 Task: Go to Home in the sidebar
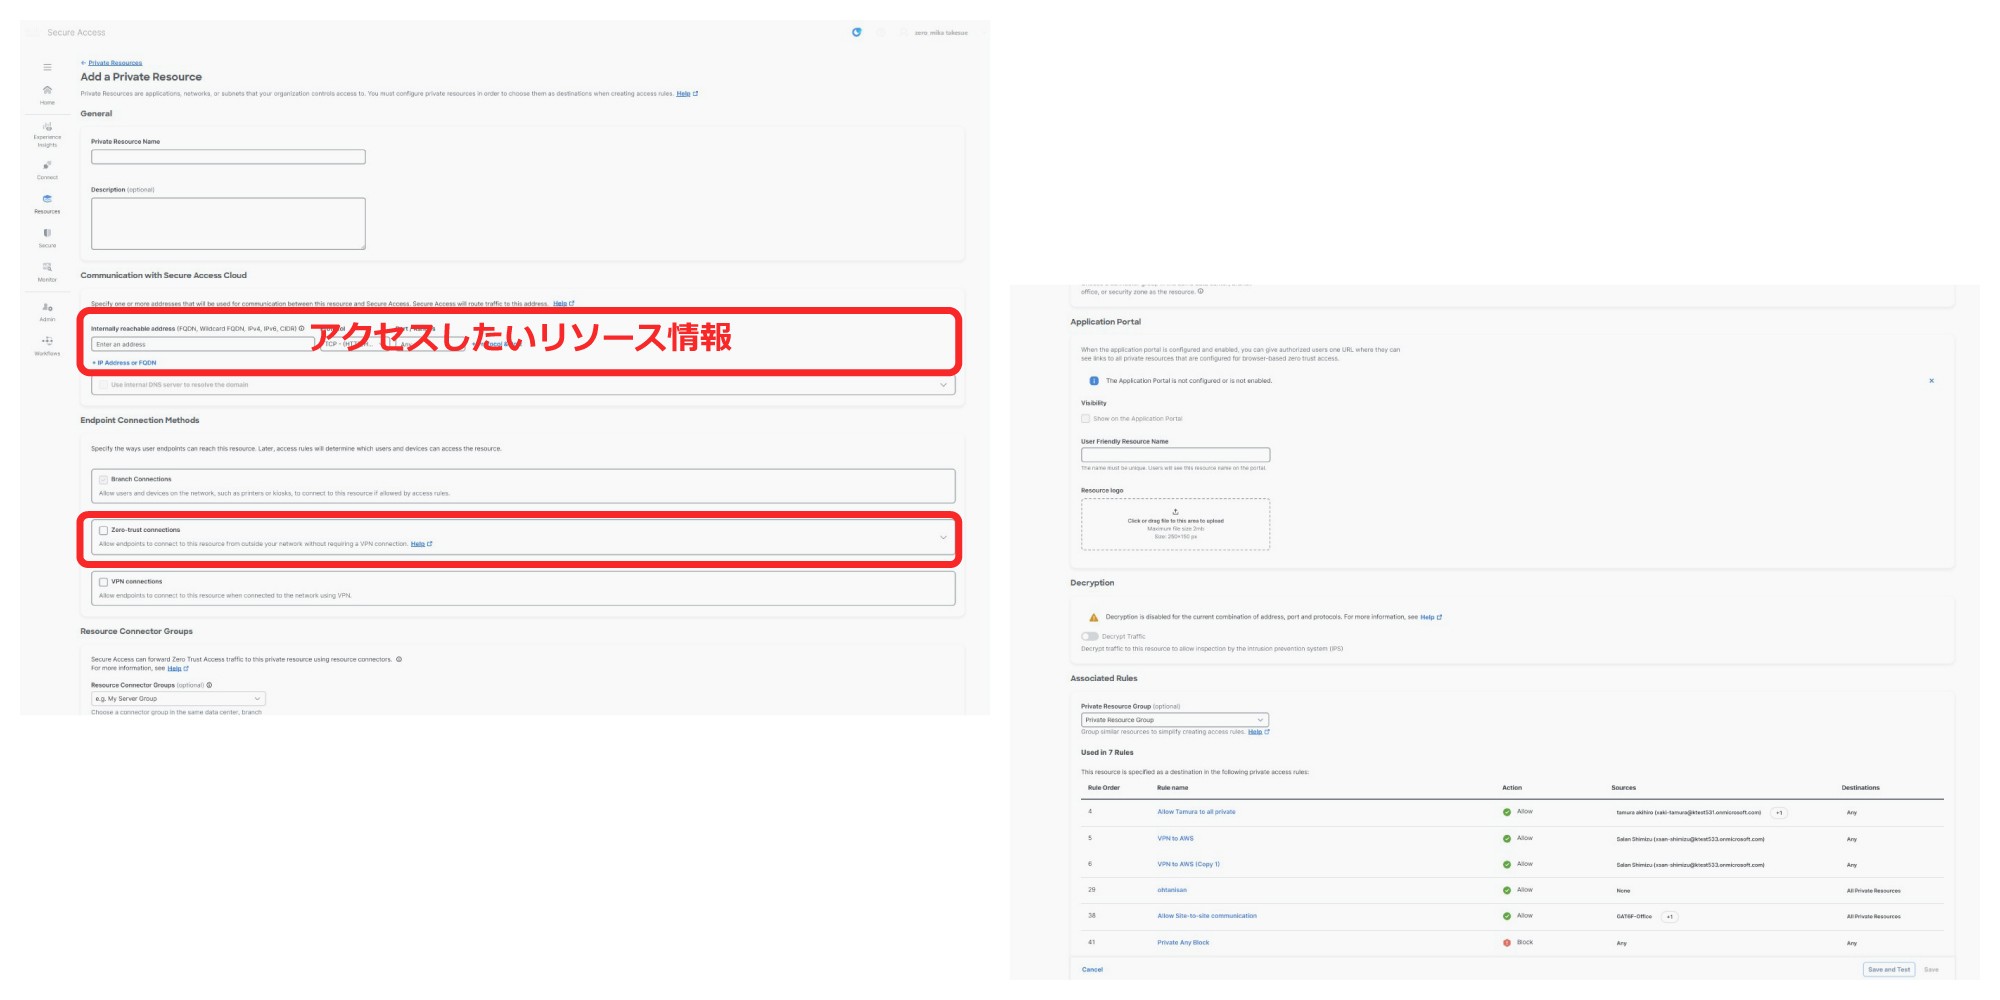click(47, 95)
